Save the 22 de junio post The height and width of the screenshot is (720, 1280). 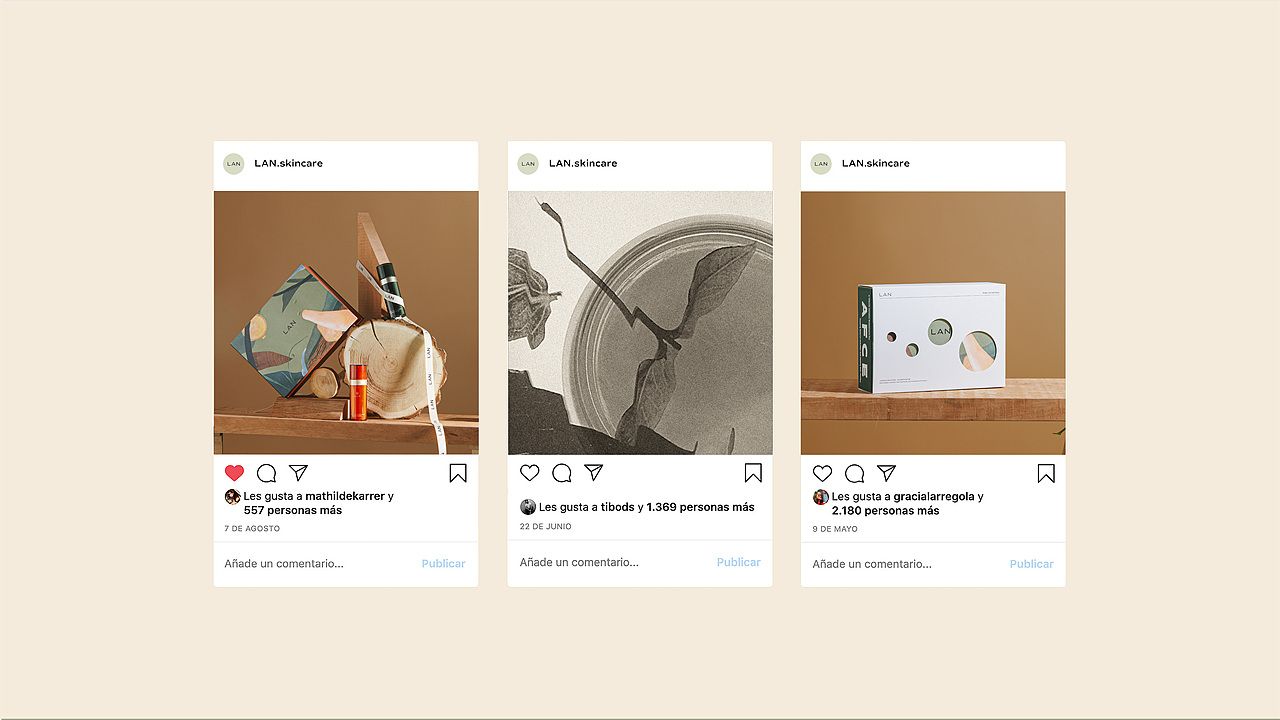[x=753, y=472]
